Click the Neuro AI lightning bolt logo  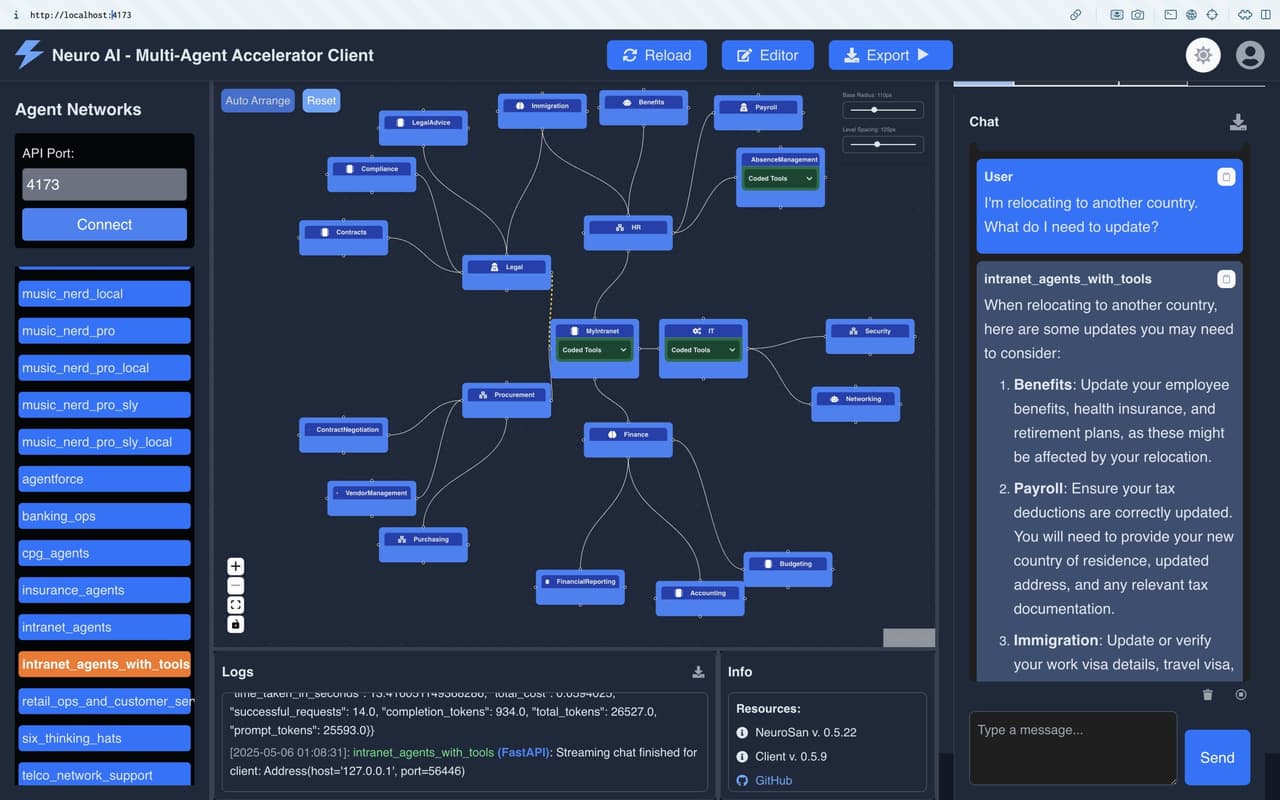click(27, 55)
